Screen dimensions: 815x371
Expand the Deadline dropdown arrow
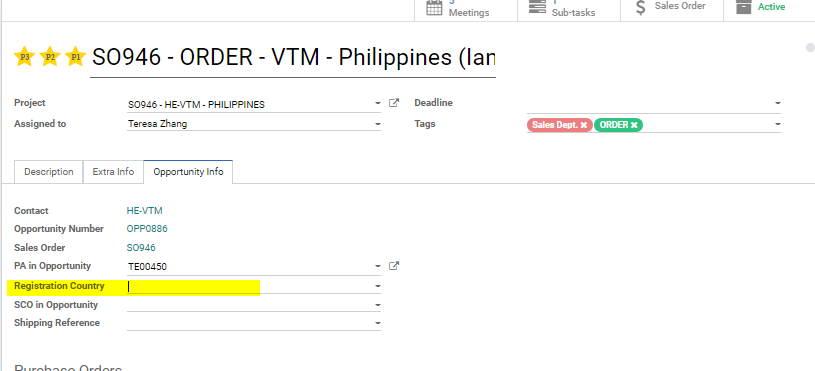pyautogui.click(x=778, y=103)
